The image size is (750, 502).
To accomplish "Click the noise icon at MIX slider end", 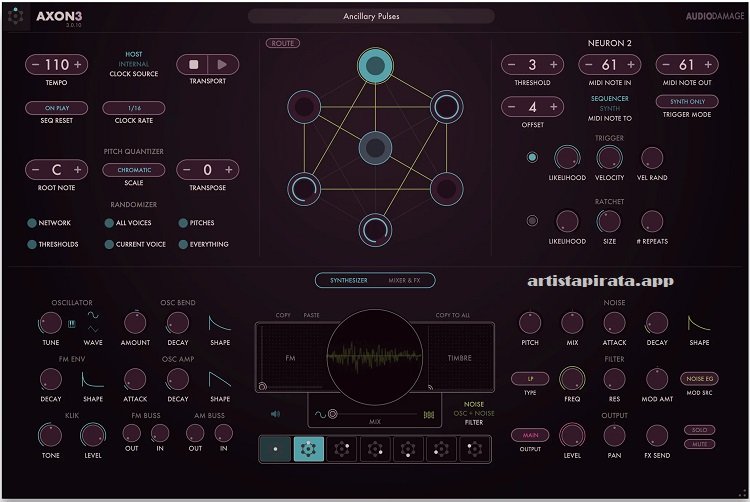I will tap(429, 415).
